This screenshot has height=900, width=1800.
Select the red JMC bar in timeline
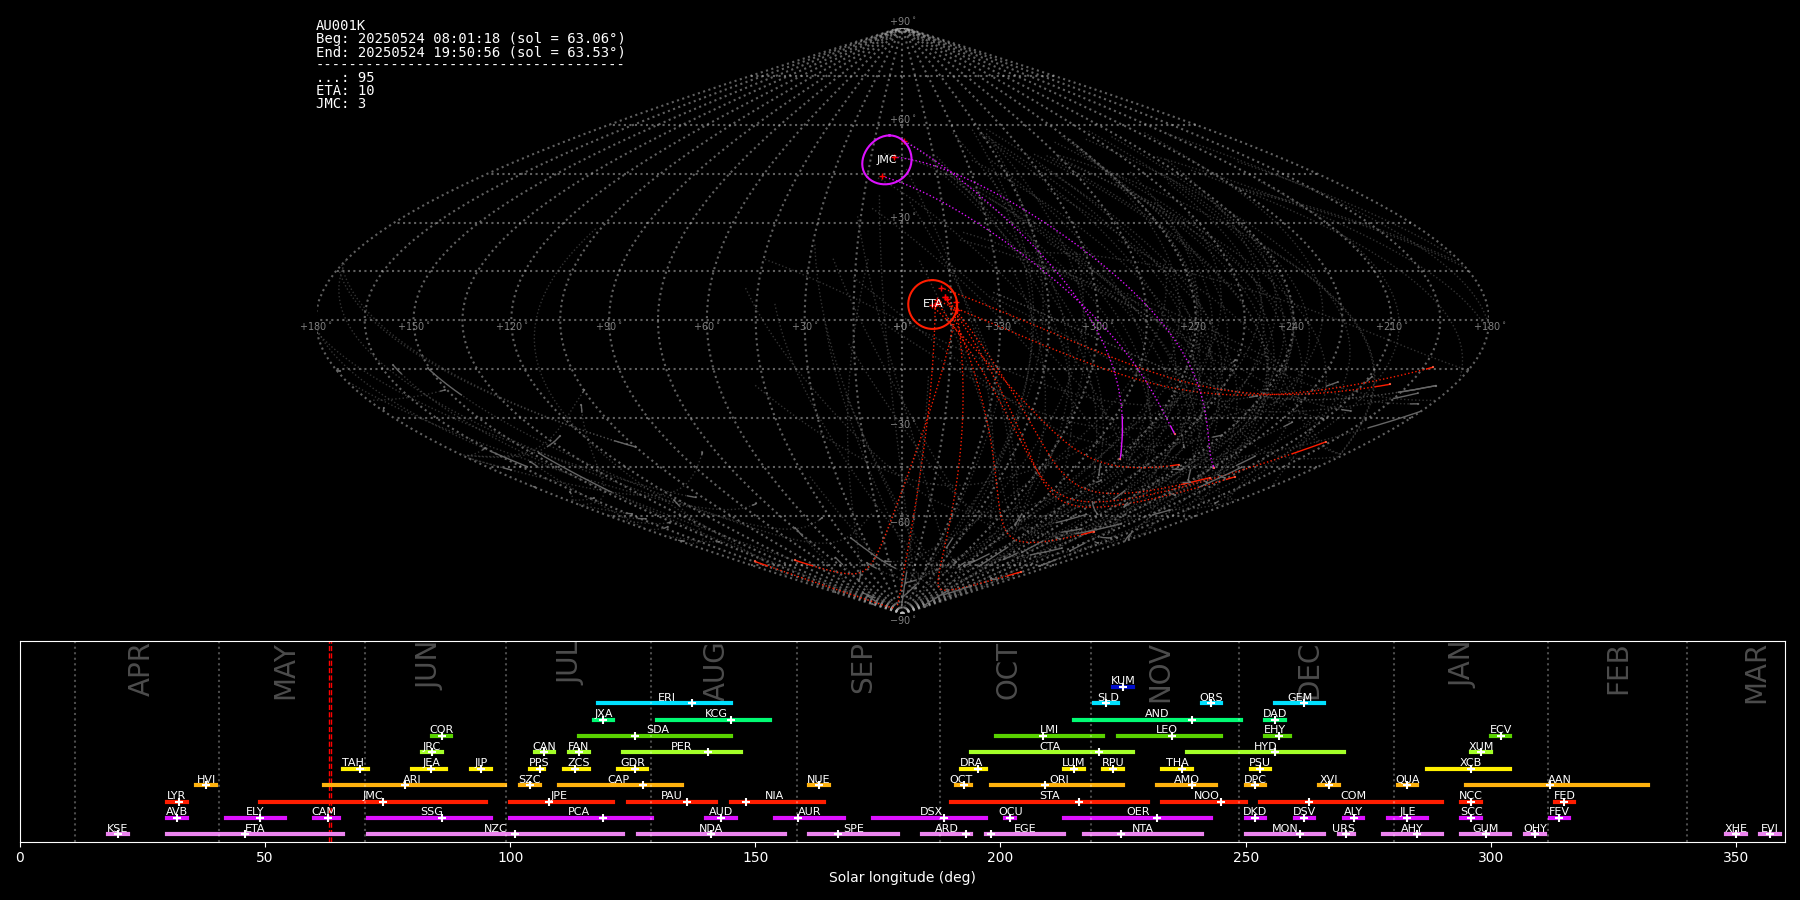point(373,802)
